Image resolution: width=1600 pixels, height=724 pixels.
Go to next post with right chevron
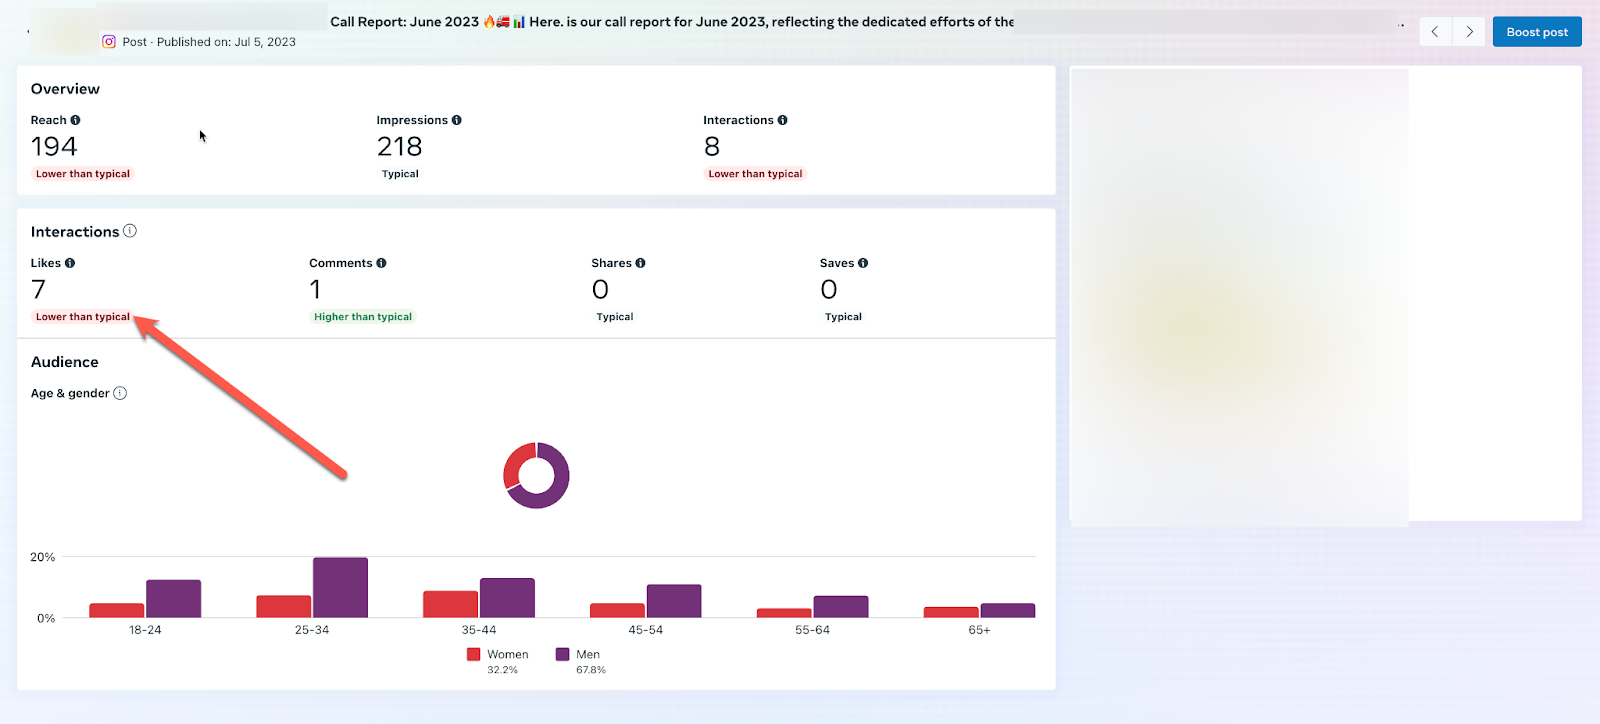[1469, 32]
